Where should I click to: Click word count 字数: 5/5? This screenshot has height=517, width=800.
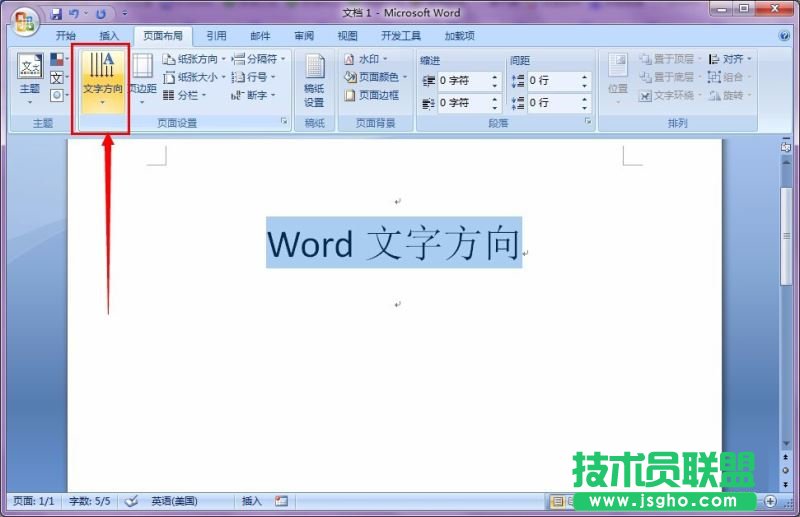(90, 501)
